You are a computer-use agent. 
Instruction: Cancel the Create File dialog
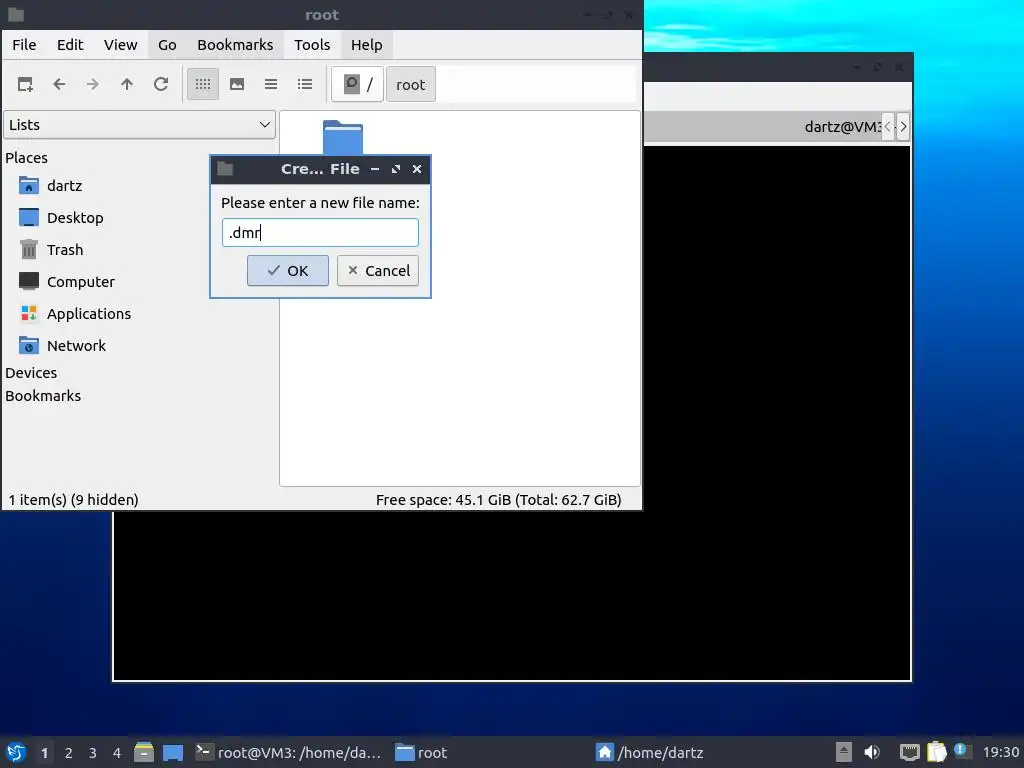pyautogui.click(x=378, y=270)
